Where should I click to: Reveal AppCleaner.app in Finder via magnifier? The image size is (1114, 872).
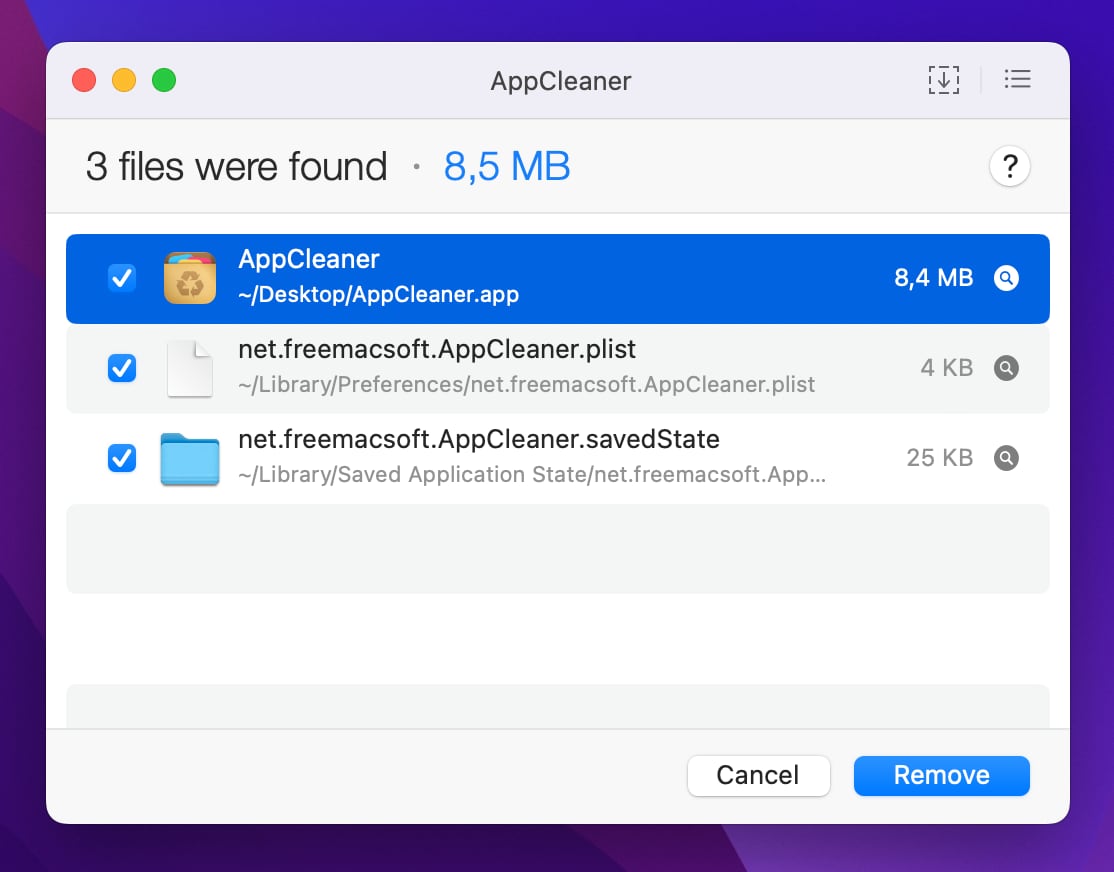(1006, 278)
